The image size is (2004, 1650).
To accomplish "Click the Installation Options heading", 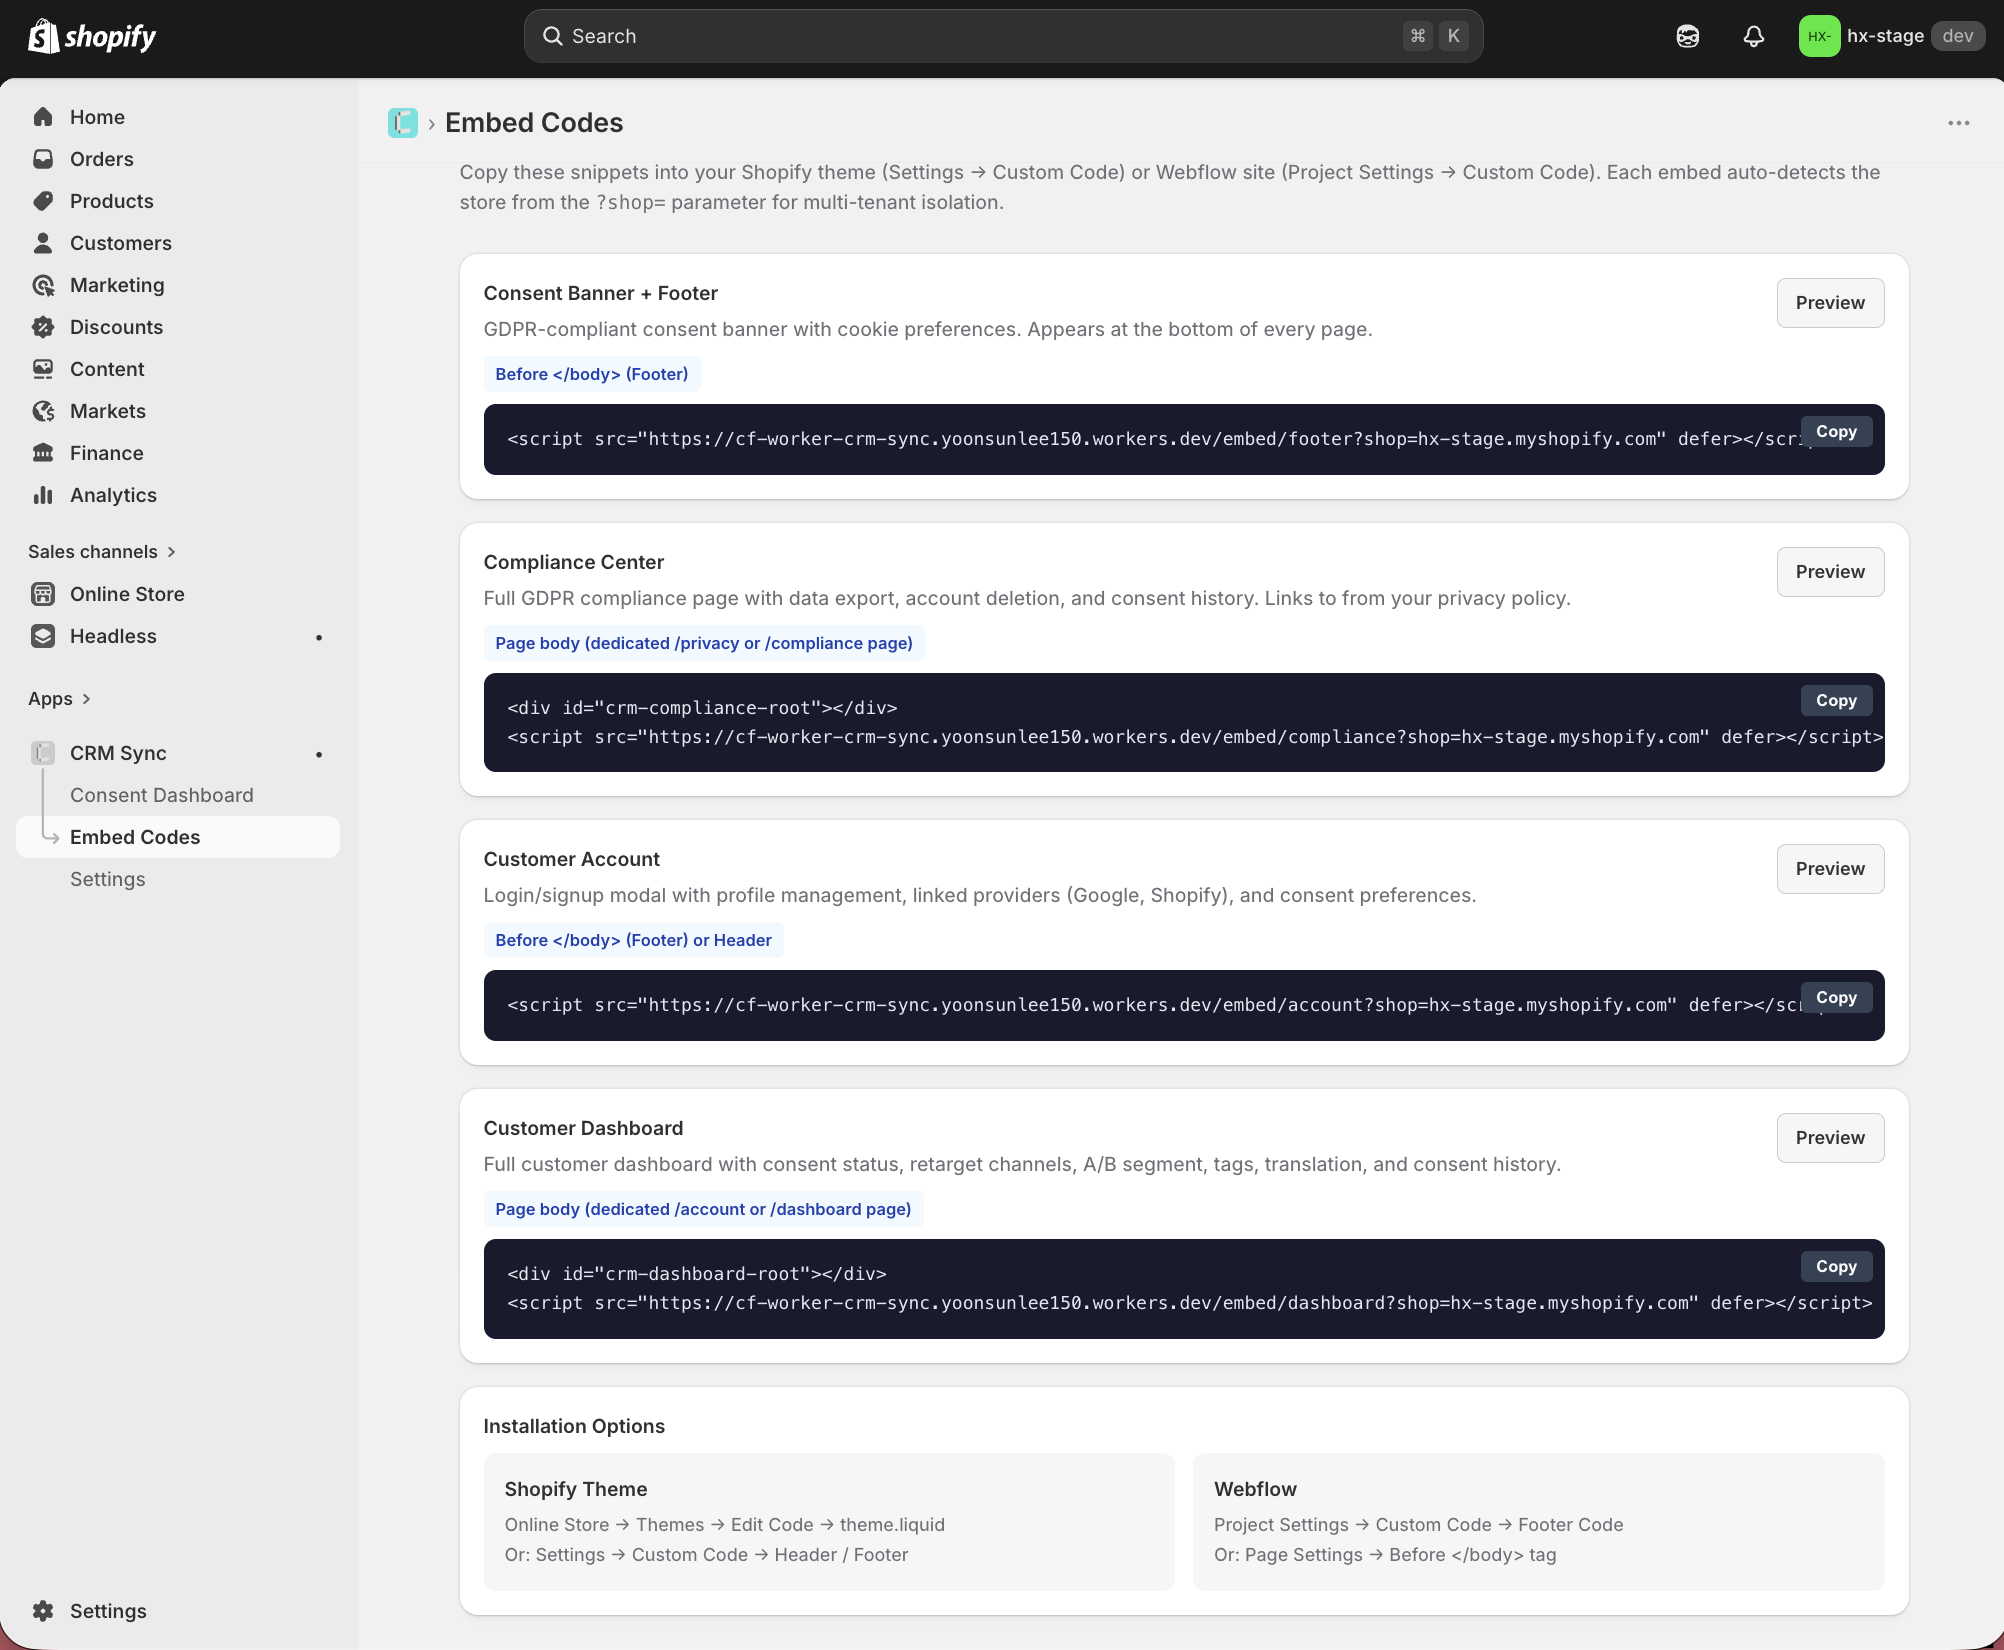I will point(574,1426).
